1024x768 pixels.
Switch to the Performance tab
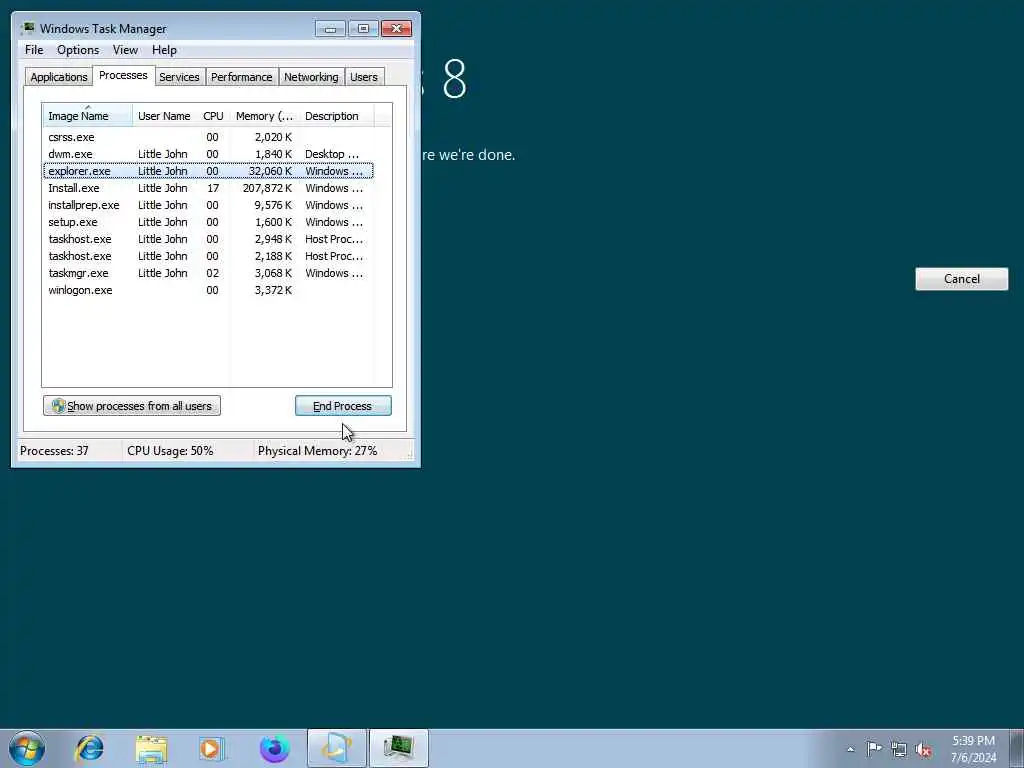coord(242,77)
